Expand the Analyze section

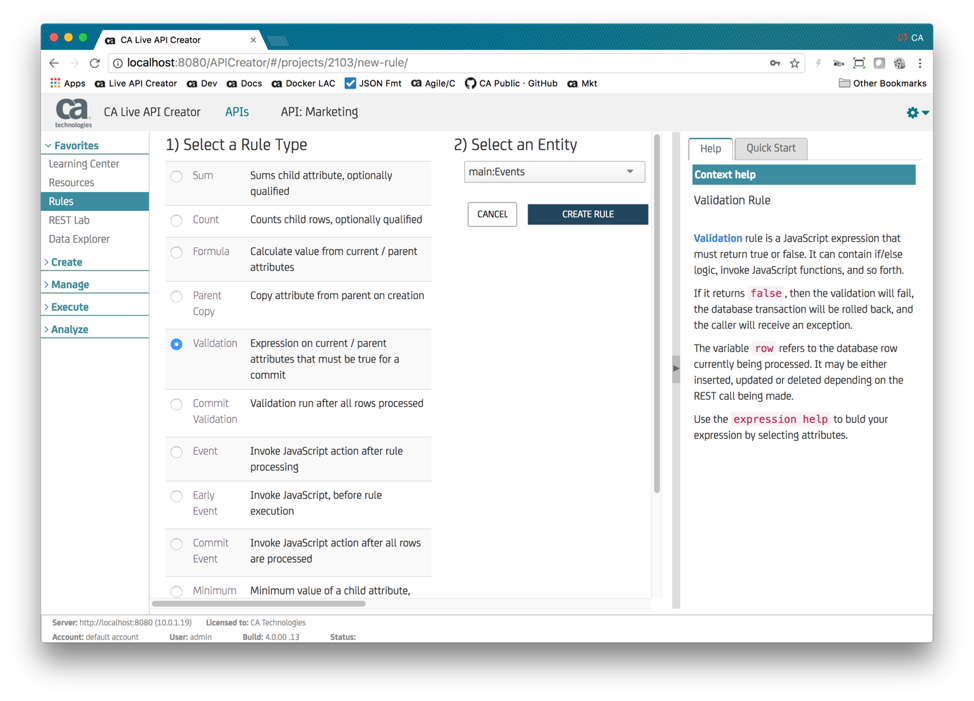pos(66,329)
